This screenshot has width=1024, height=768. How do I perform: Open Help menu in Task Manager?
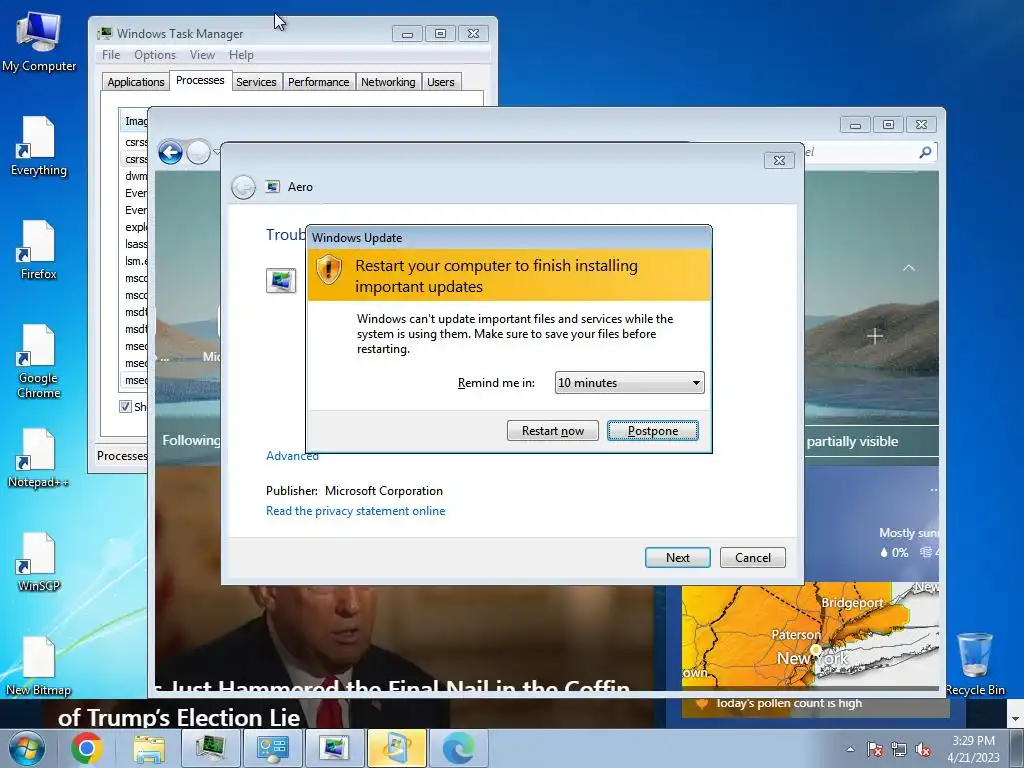[241, 55]
